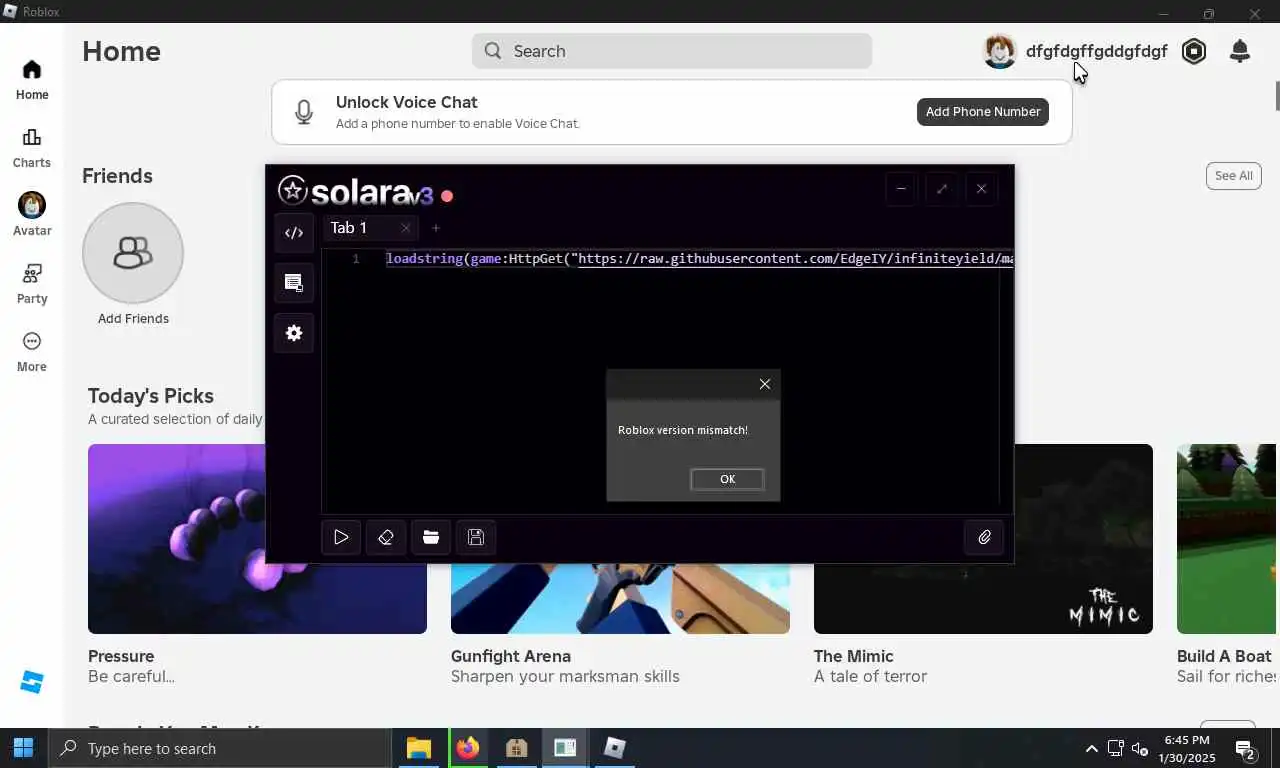Click Today's Picks heading
The width and height of the screenshot is (1280, 768).
(151, 396)
